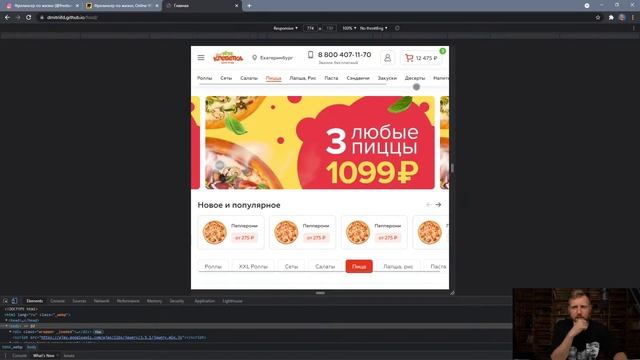
Task: Click the browser back arrow
Action: [7, 18]
